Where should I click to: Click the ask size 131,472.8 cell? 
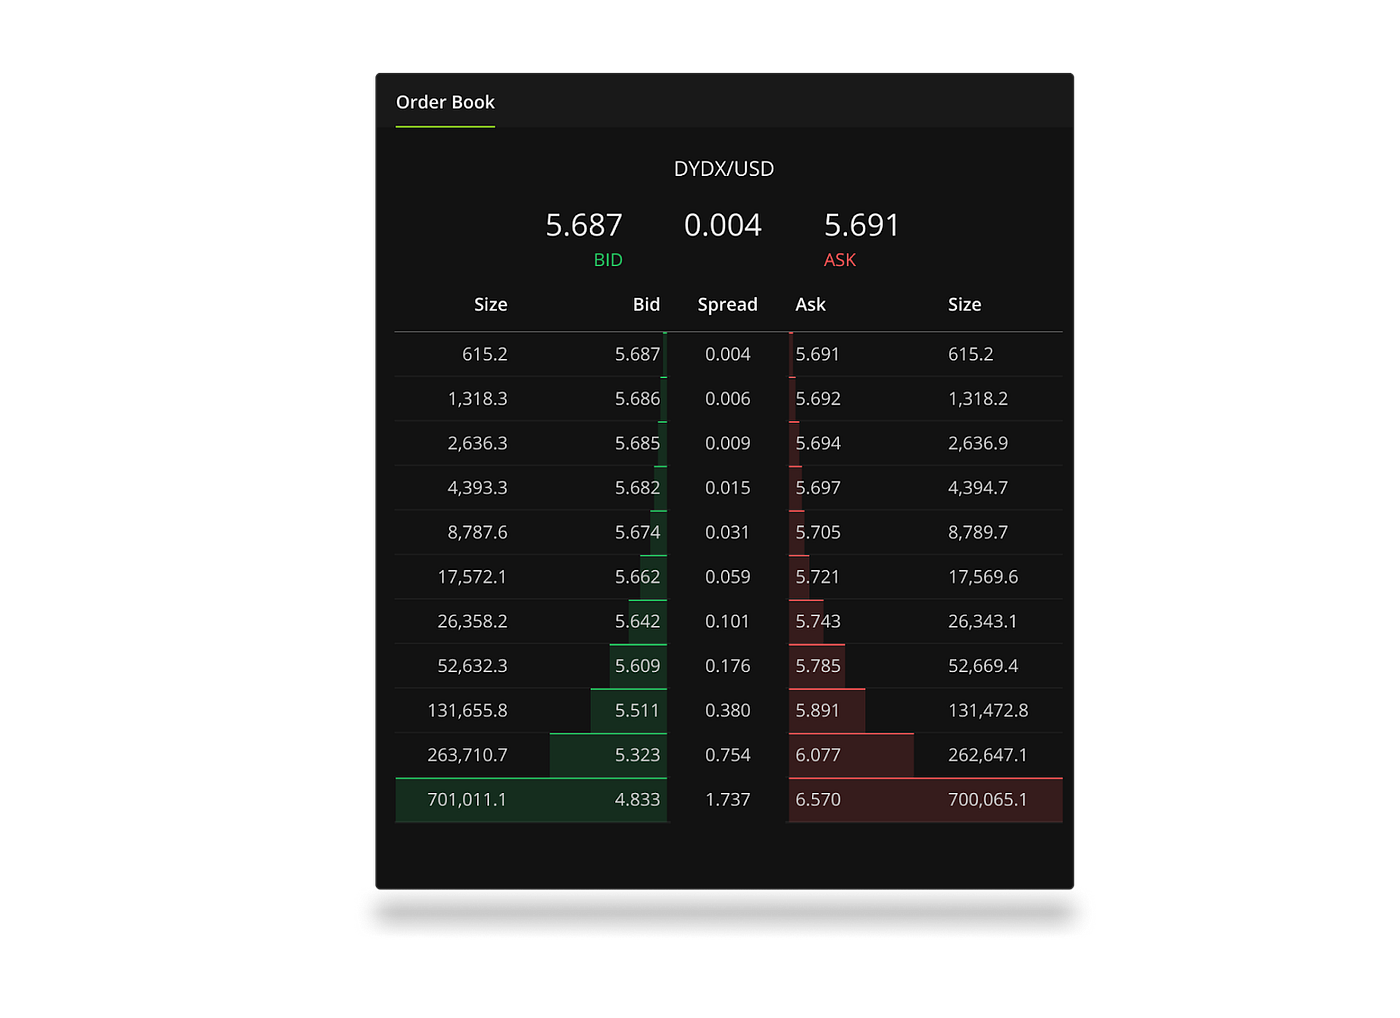pos(988,710)
